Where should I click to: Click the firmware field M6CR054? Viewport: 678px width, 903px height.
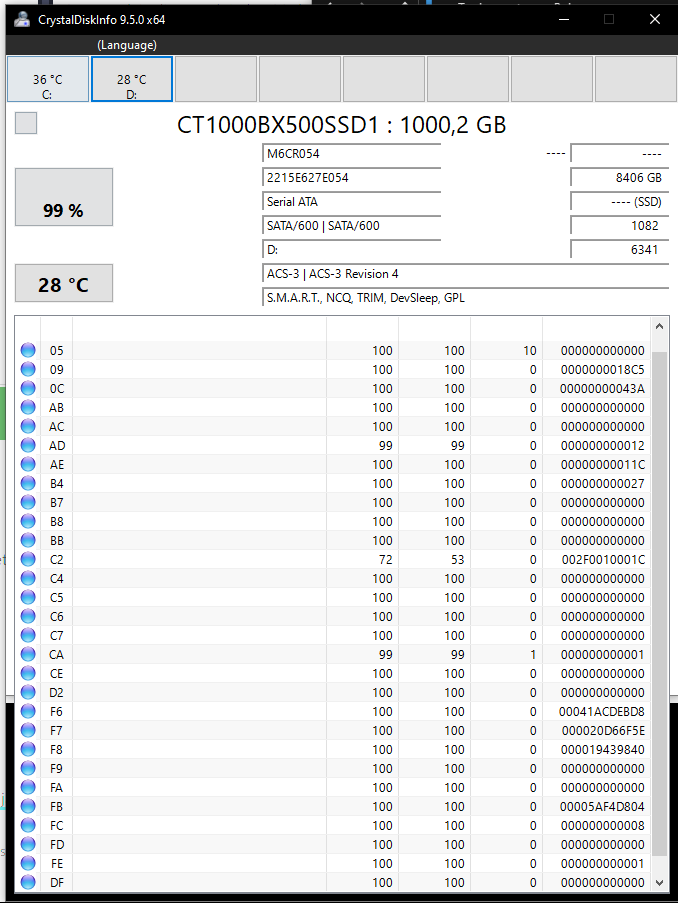click(x=351, y=154)
